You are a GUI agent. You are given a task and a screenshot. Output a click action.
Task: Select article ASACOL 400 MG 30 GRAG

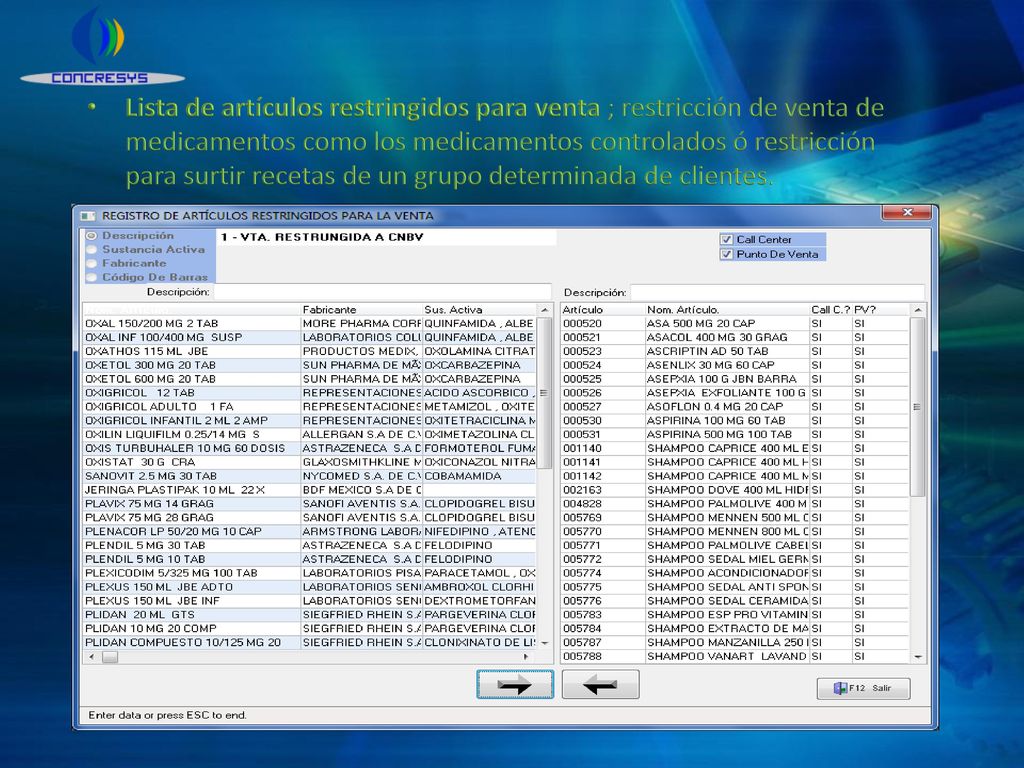point(735,338)
